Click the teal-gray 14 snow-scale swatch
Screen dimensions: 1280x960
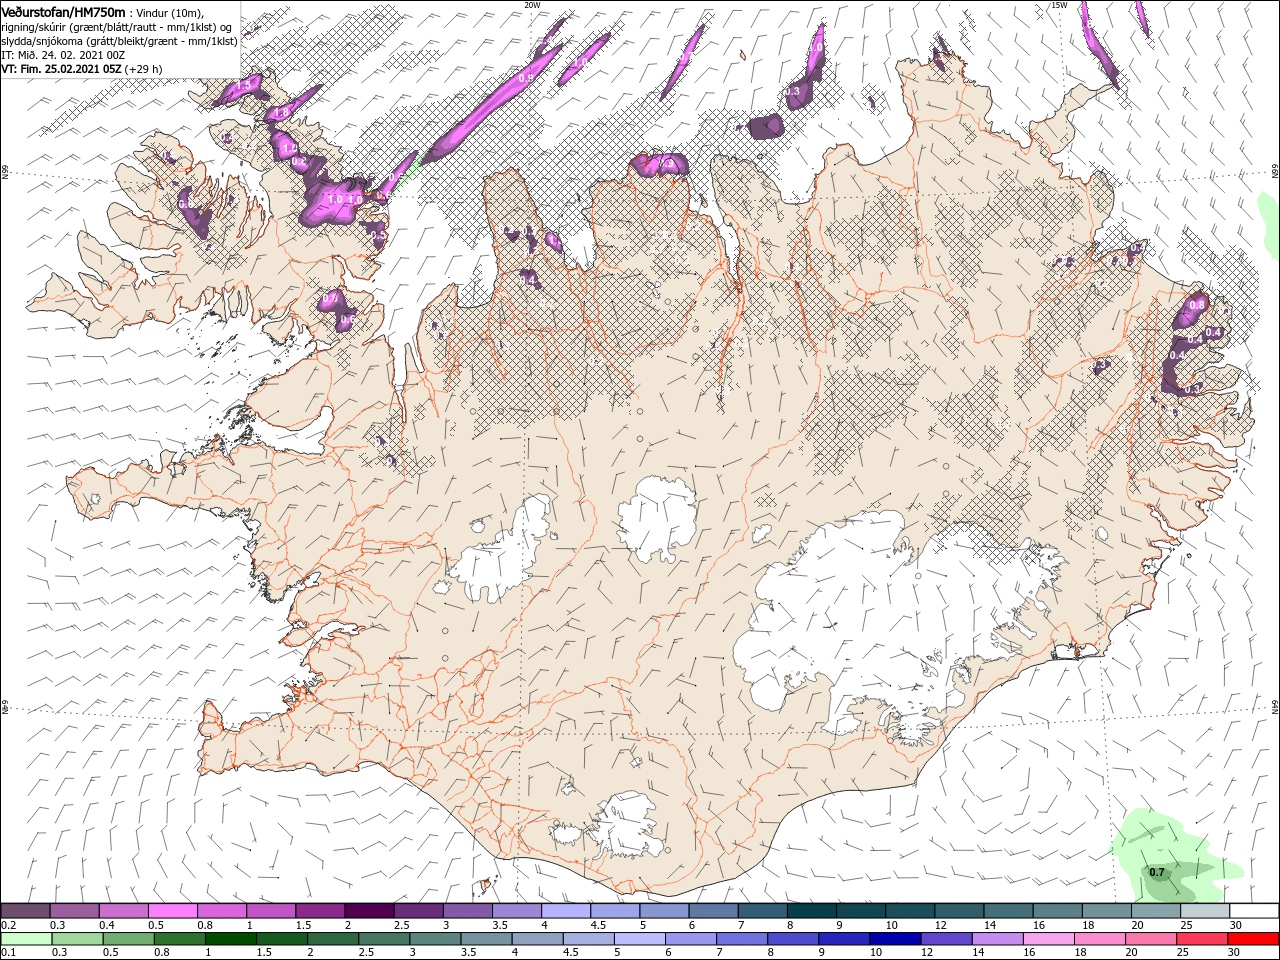coord(1008,911)
